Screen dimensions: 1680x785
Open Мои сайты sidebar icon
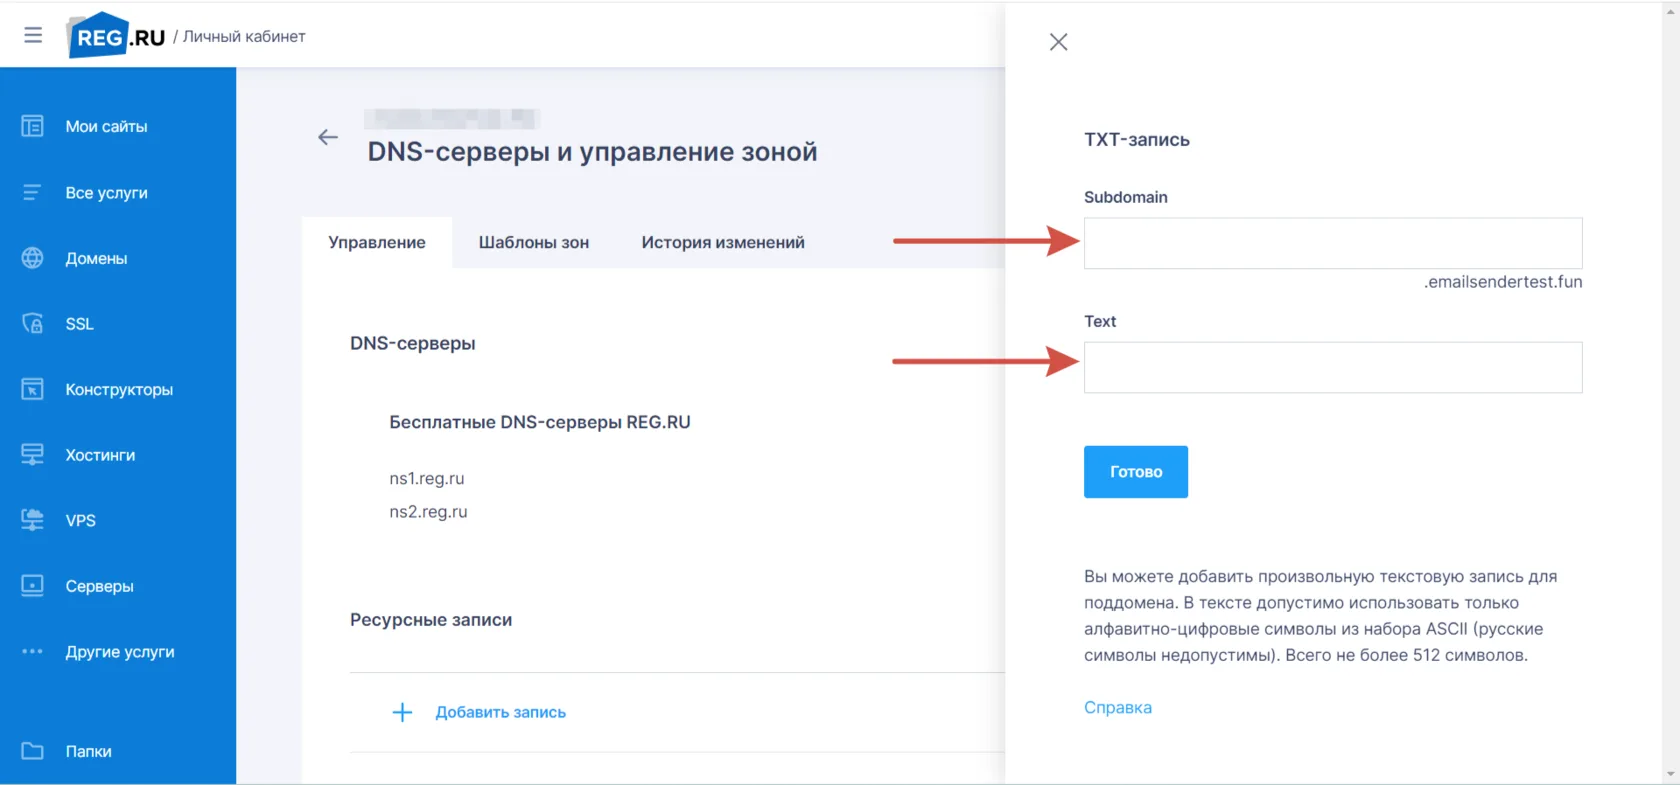32,126
